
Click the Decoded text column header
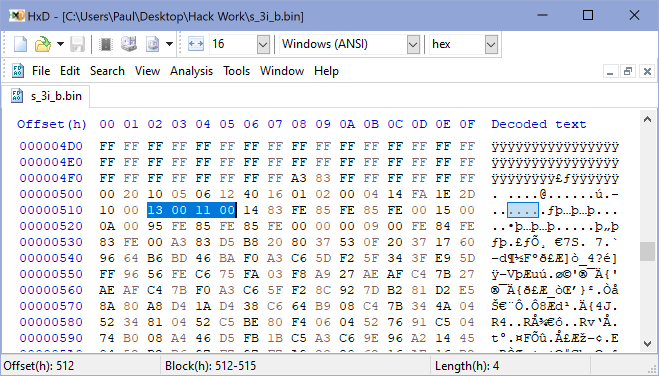[539, 124]
